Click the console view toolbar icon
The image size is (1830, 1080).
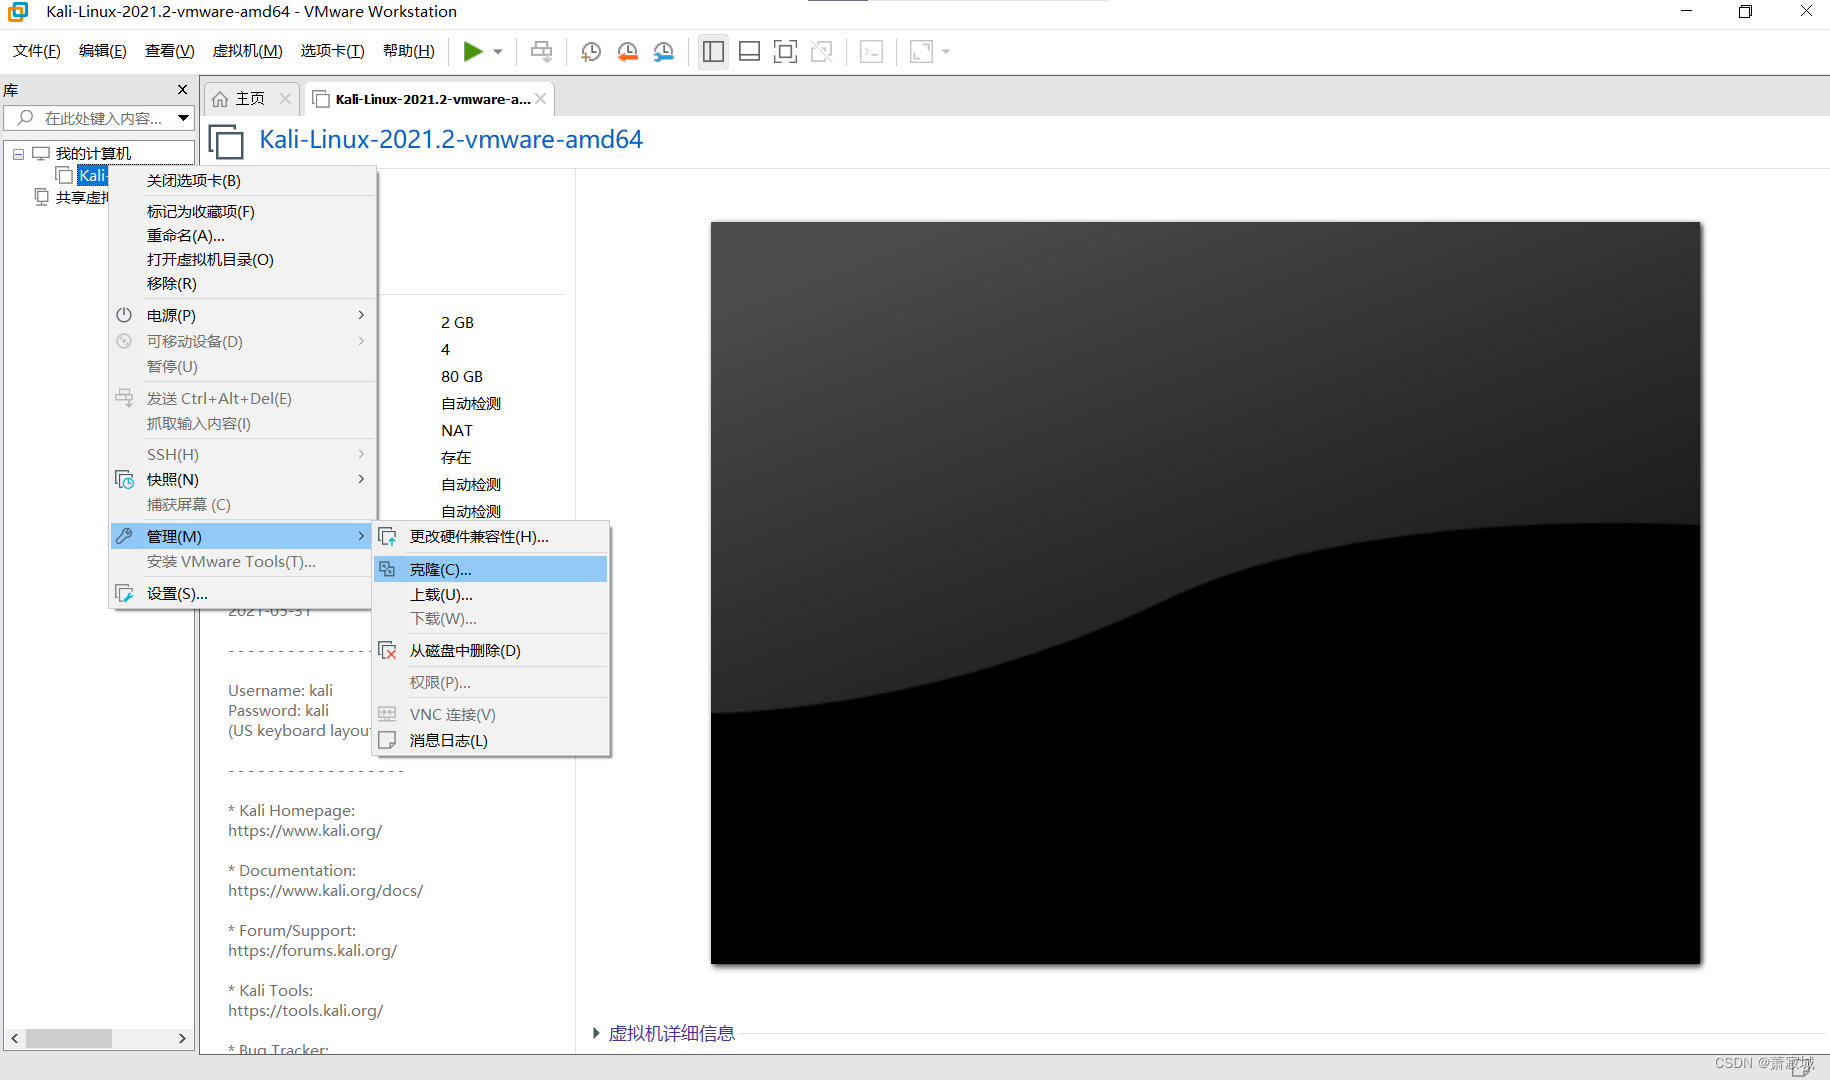coord(872,51)
